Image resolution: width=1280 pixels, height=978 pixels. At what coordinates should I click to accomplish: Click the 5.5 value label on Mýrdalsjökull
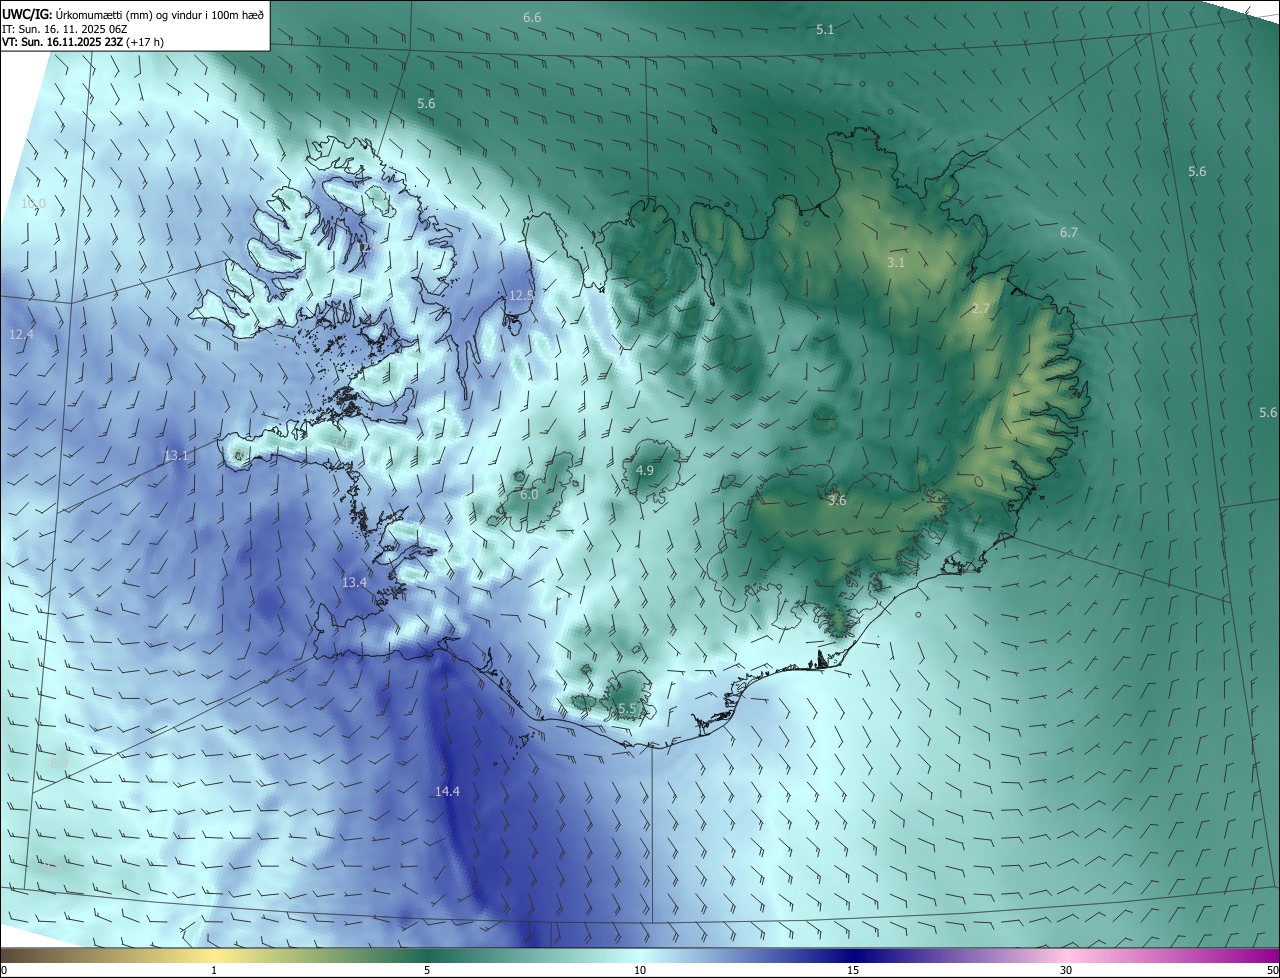coord(627,708)
